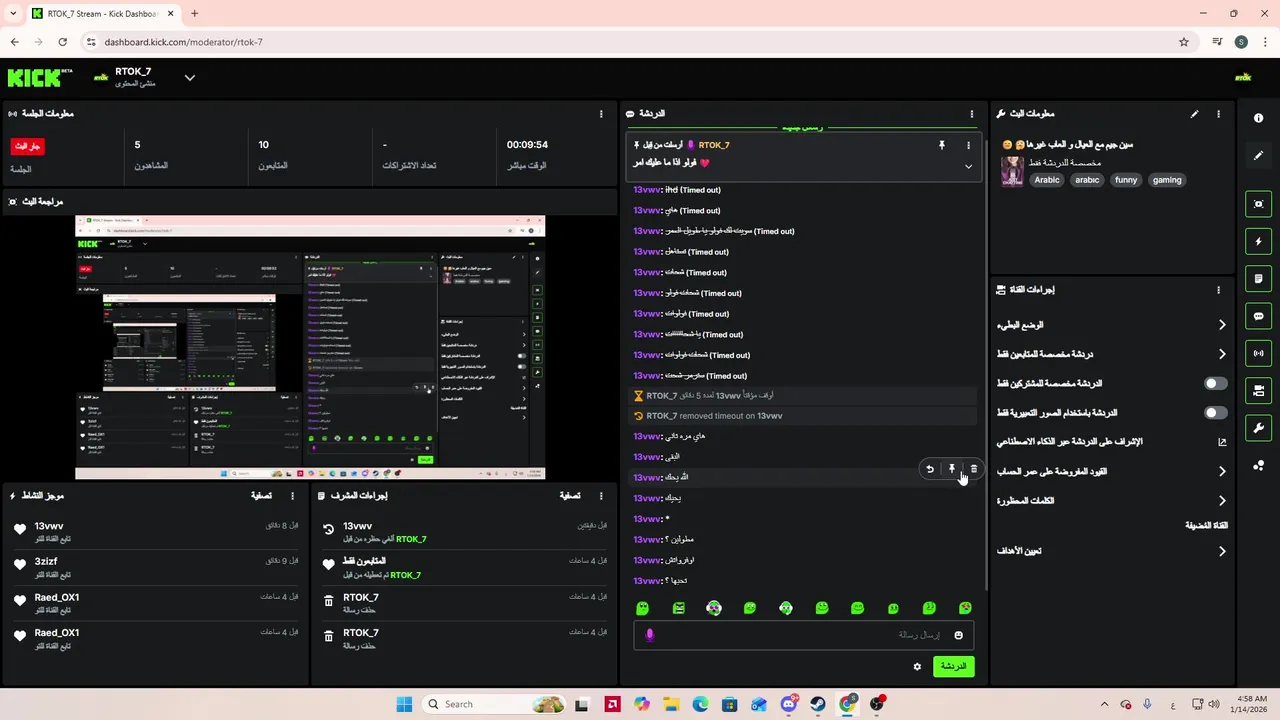The height and width of the screenshot is (720, 1280).
Task: Click the stream preview thumbnail
Action: (310, 348)
